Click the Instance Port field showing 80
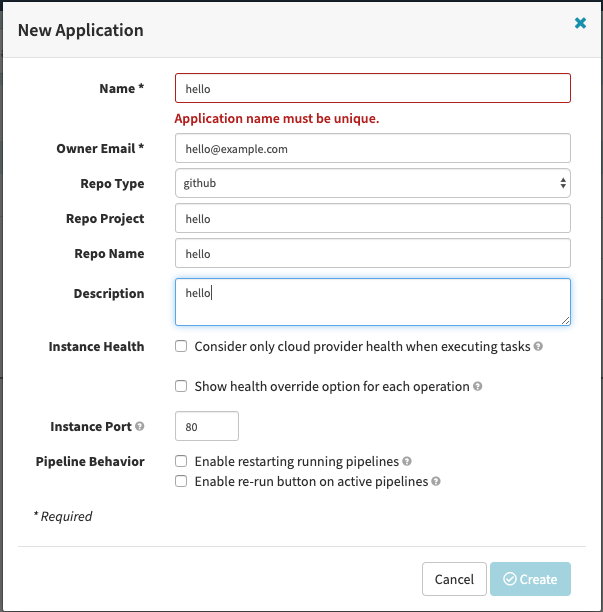Viewport: 603px width, 612px height. (207, 426)
